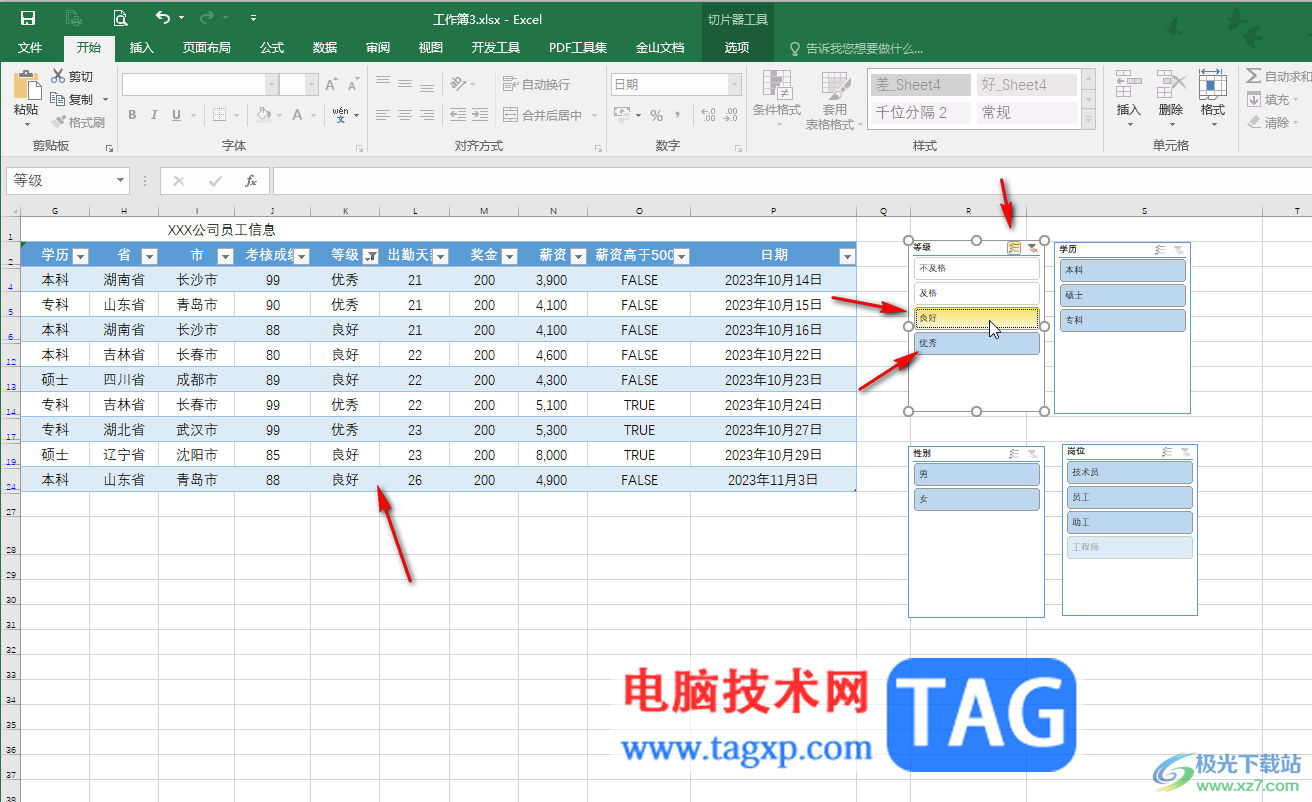Open the font name combo box dropdown
The height and width of the screenshot is (802, 1312).
271,85
